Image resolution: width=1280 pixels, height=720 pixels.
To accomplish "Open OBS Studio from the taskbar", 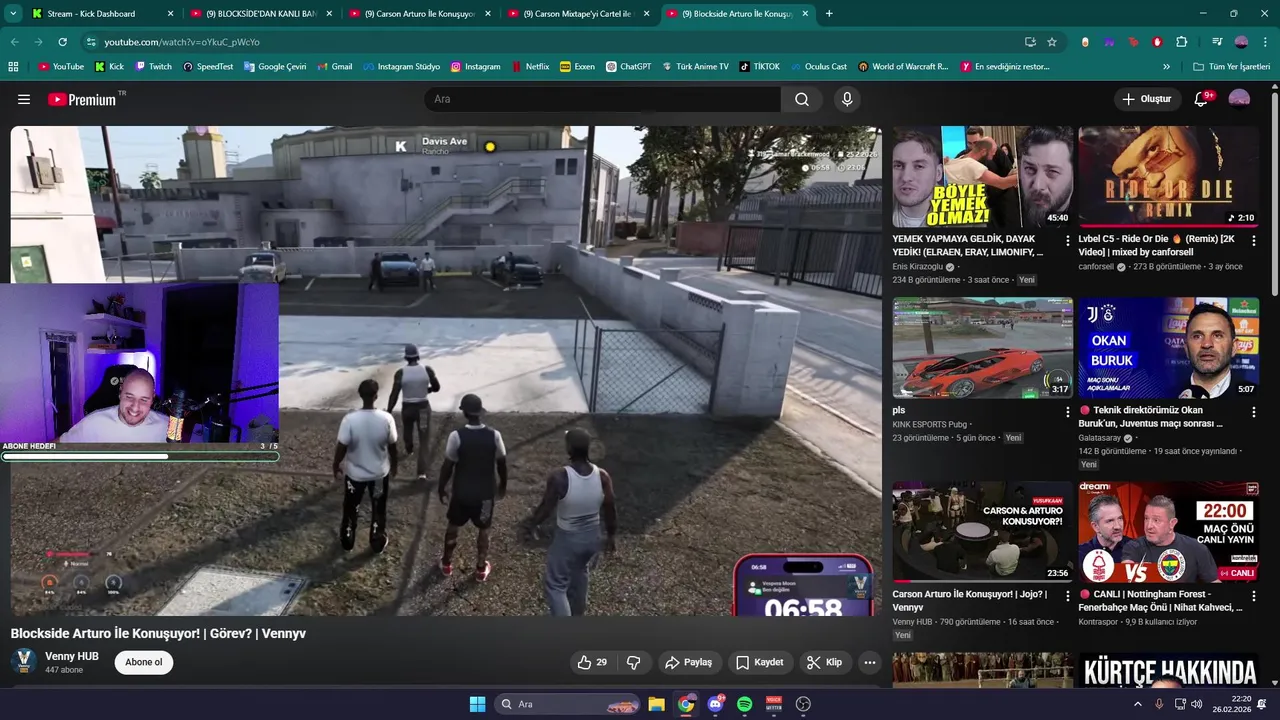I will coord(803,704).
